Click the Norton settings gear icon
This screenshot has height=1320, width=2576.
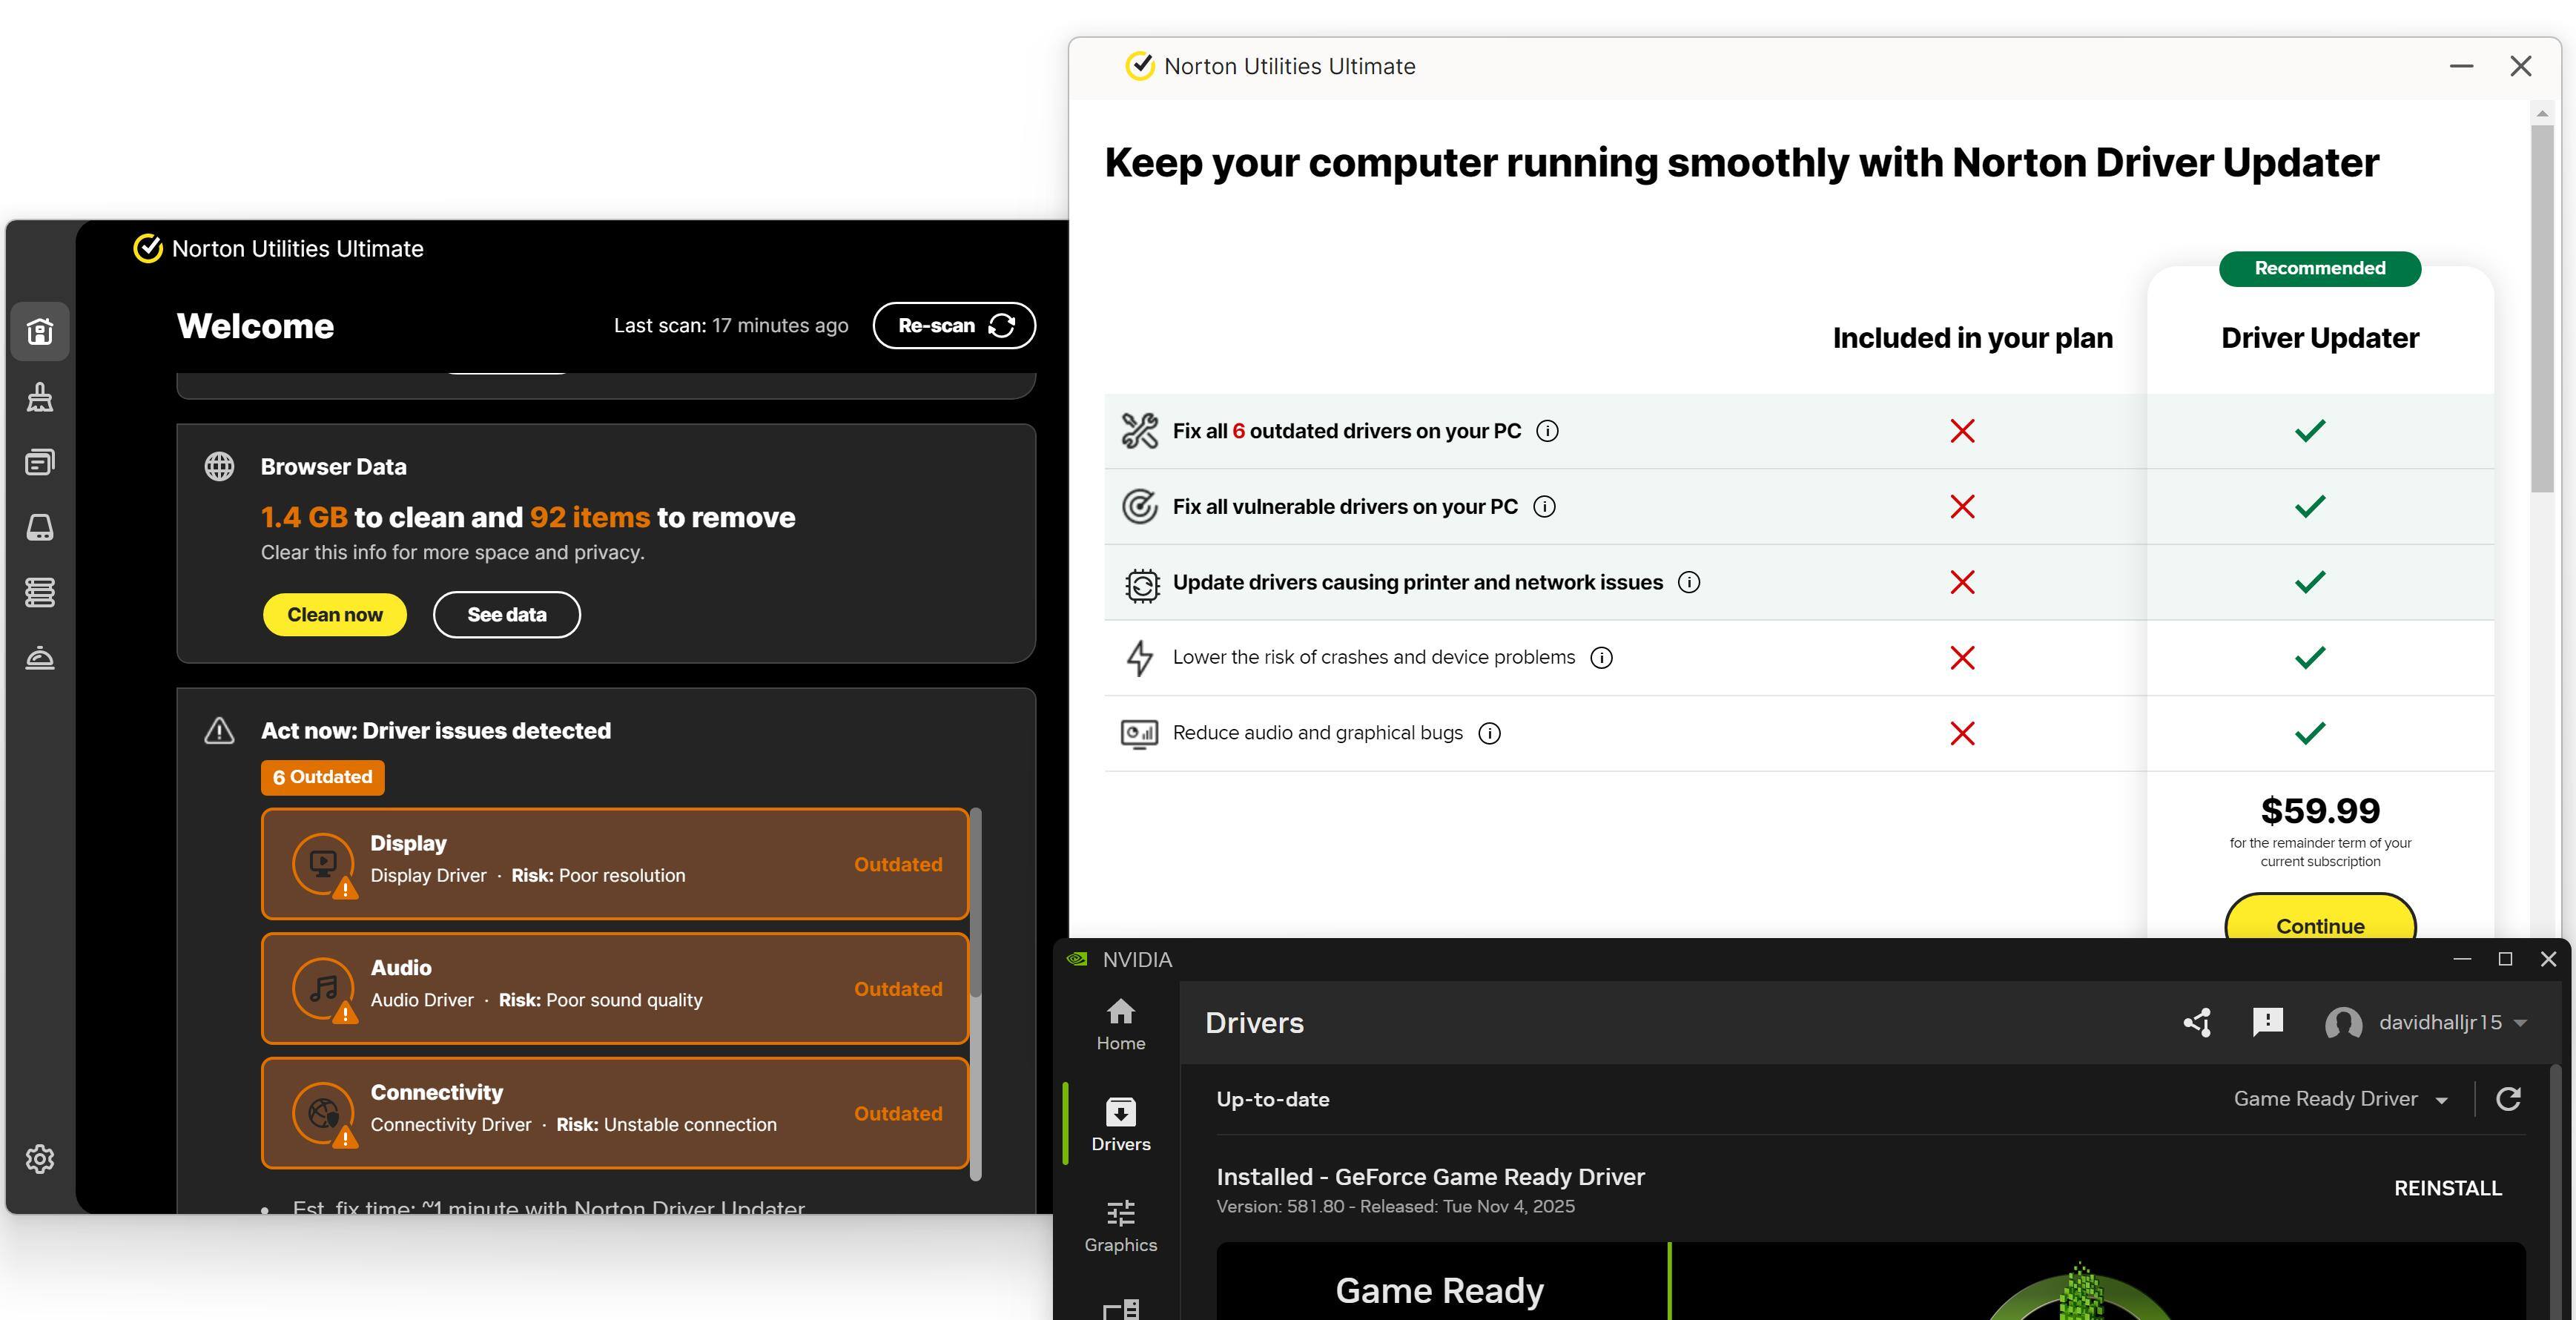pyautogui.click(x=40, y=1159)
